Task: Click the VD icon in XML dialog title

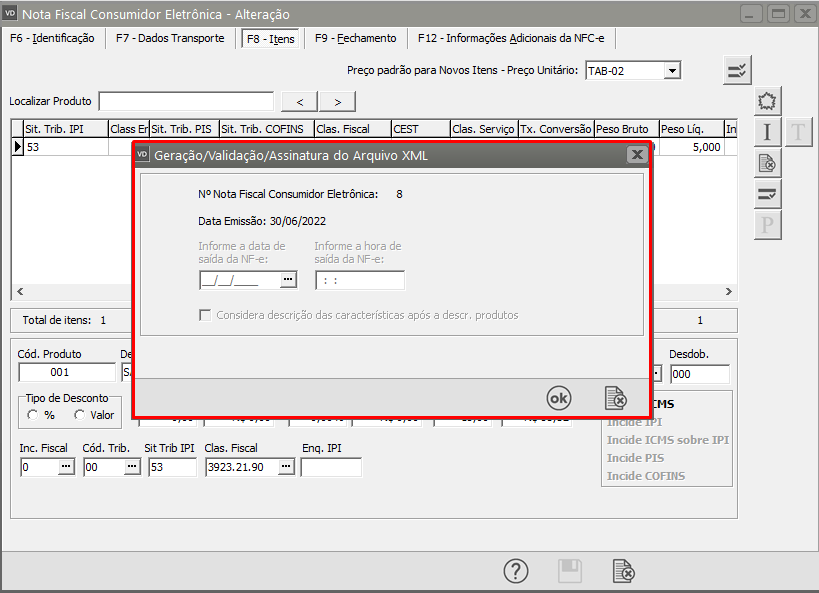Action: (142, 155)
